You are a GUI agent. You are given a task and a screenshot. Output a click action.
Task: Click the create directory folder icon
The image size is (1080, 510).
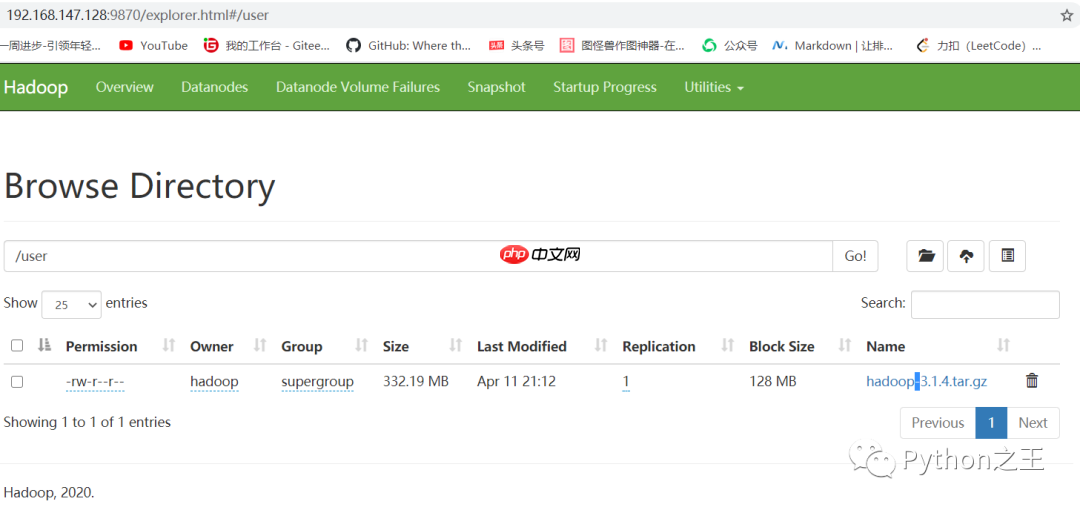[x=925, y=256]
